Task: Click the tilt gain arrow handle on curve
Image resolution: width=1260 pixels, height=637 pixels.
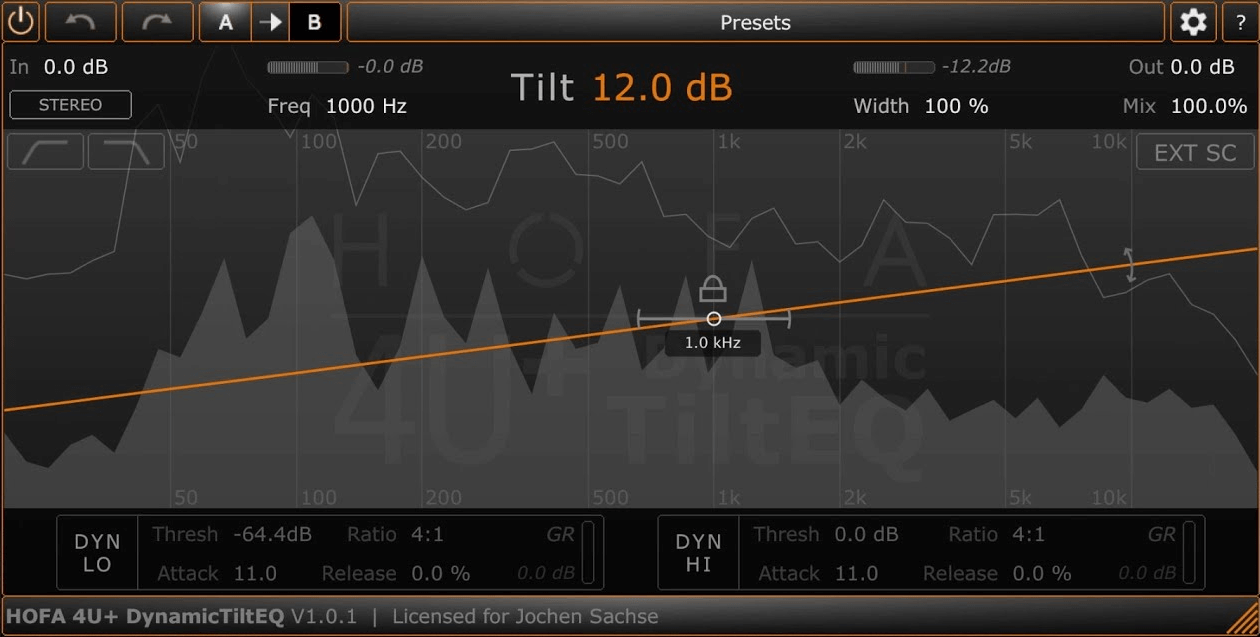Action: click(x=1130, y=265)
